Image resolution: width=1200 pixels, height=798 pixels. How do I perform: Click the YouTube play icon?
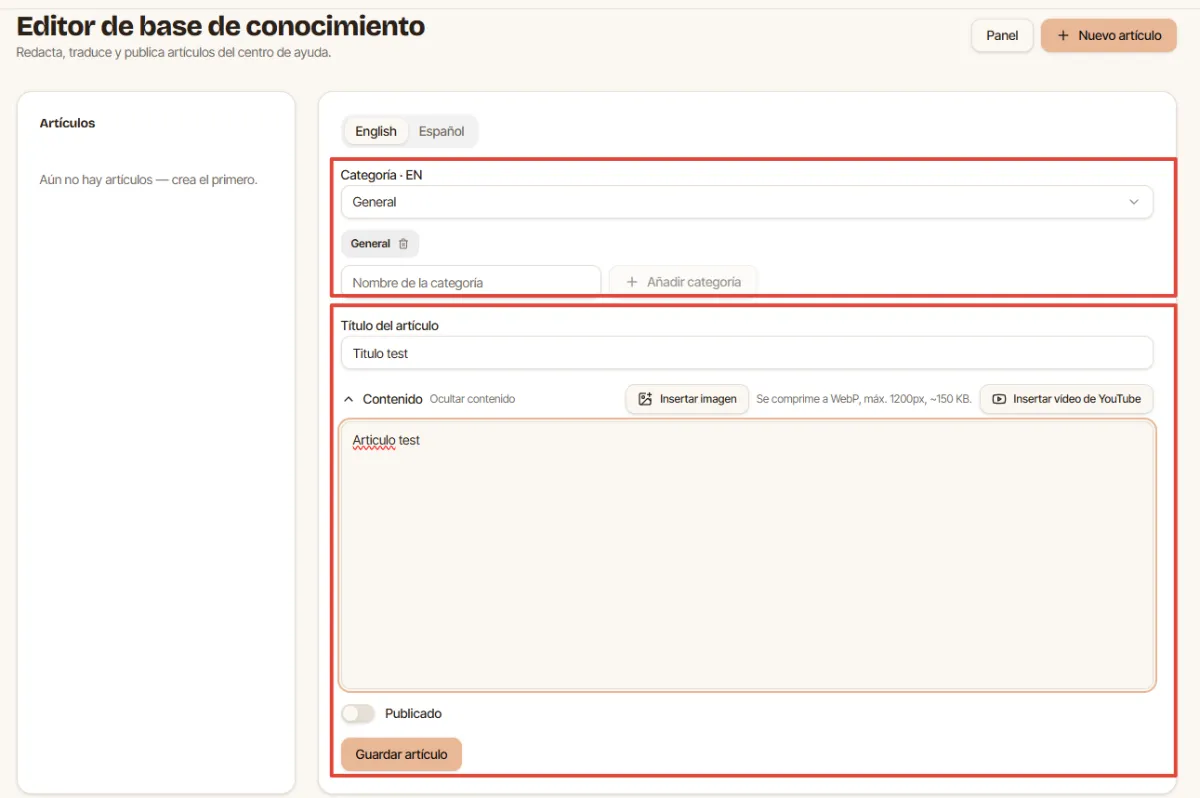click(x=998, y=399)
